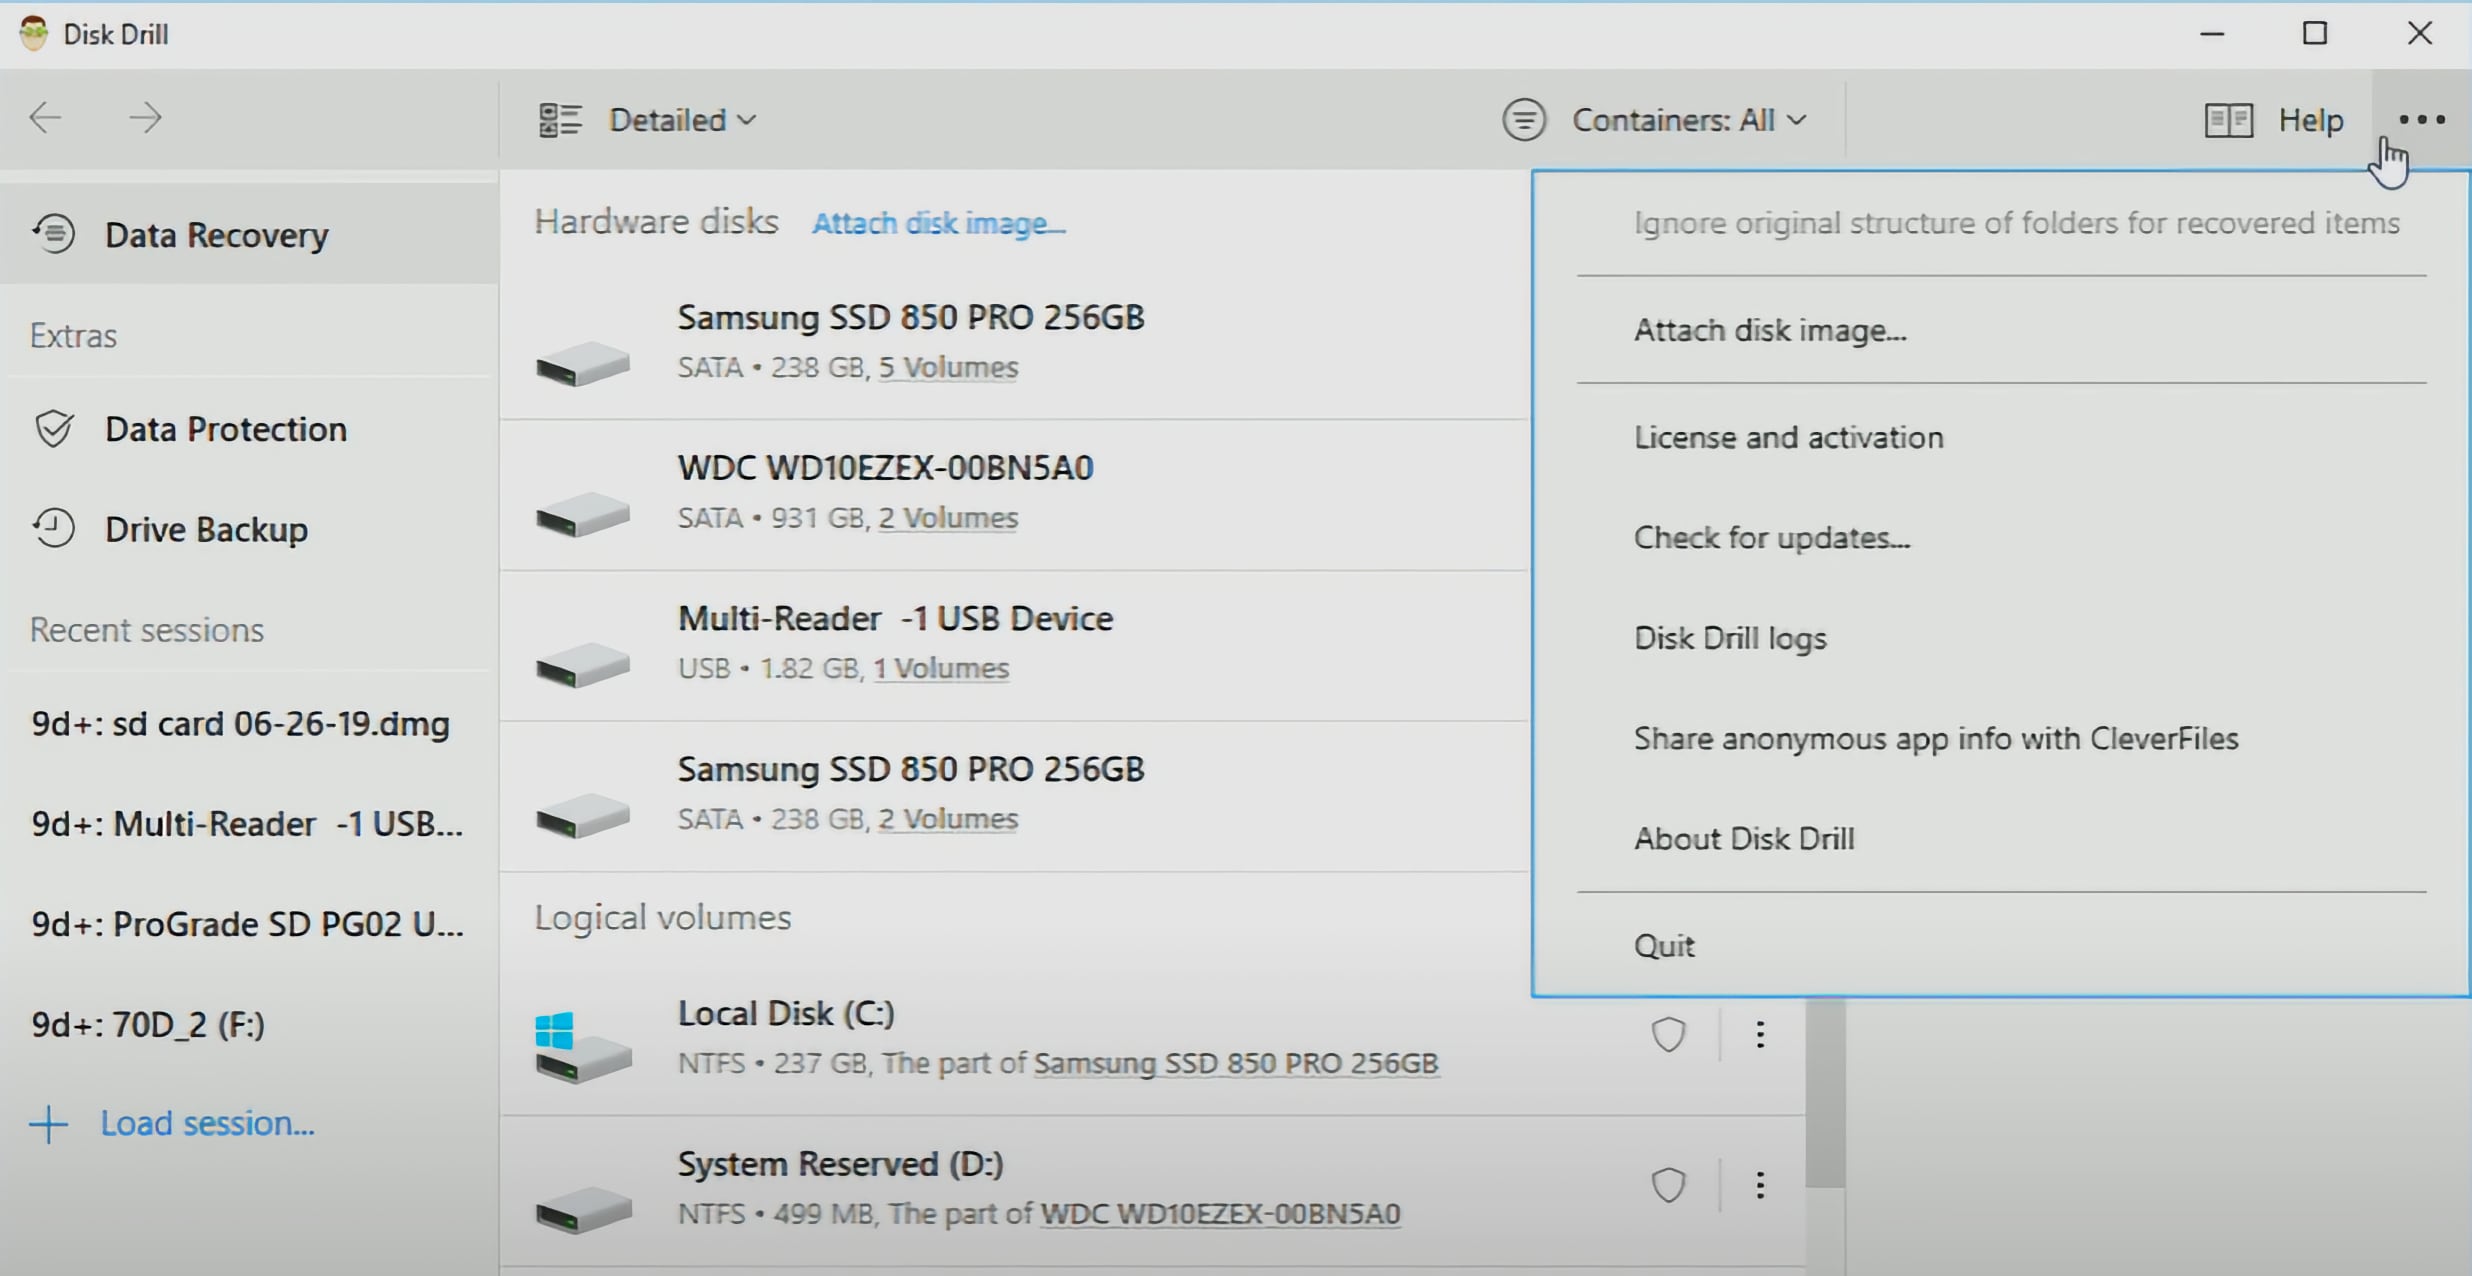Click the Containers filter icon
The height and width of the screenshot is (1276, 2472).
click(1523, 120)
